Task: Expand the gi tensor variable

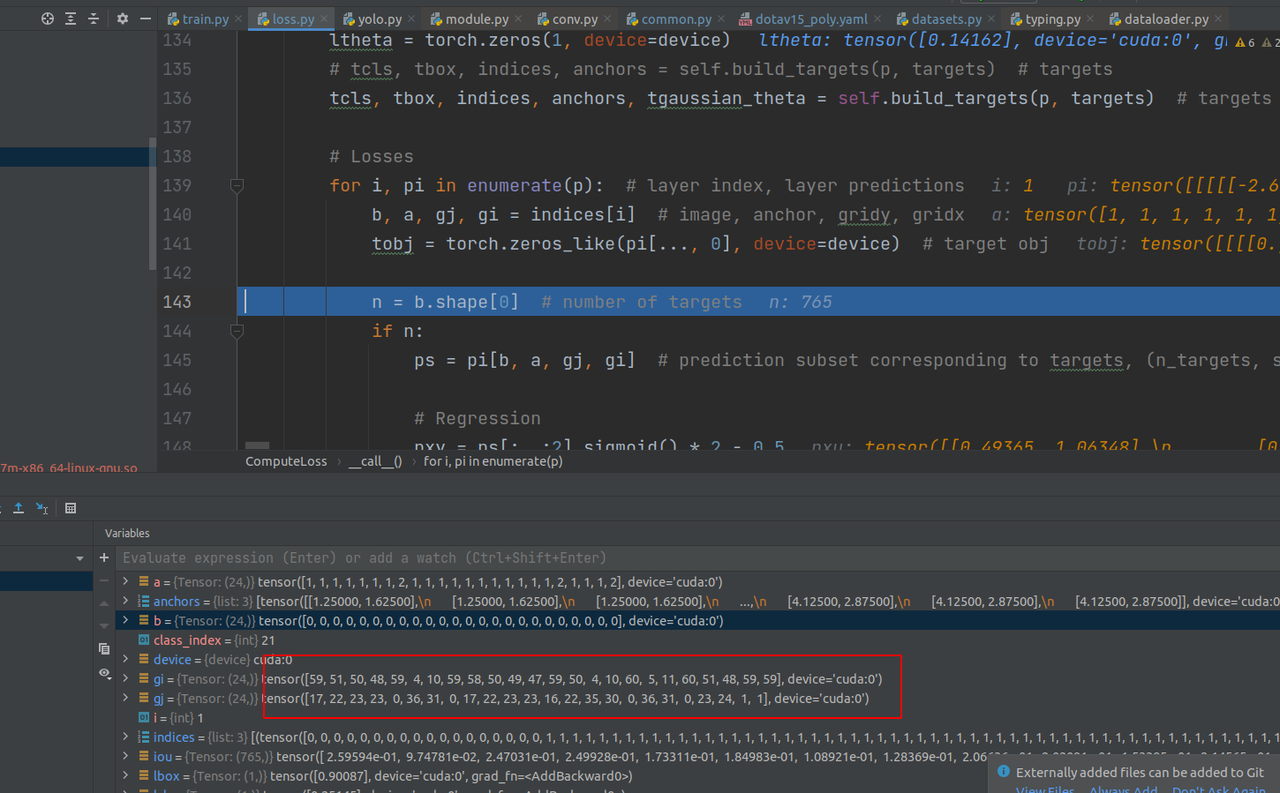Action: pyautogui.click(x=125, y=679)
